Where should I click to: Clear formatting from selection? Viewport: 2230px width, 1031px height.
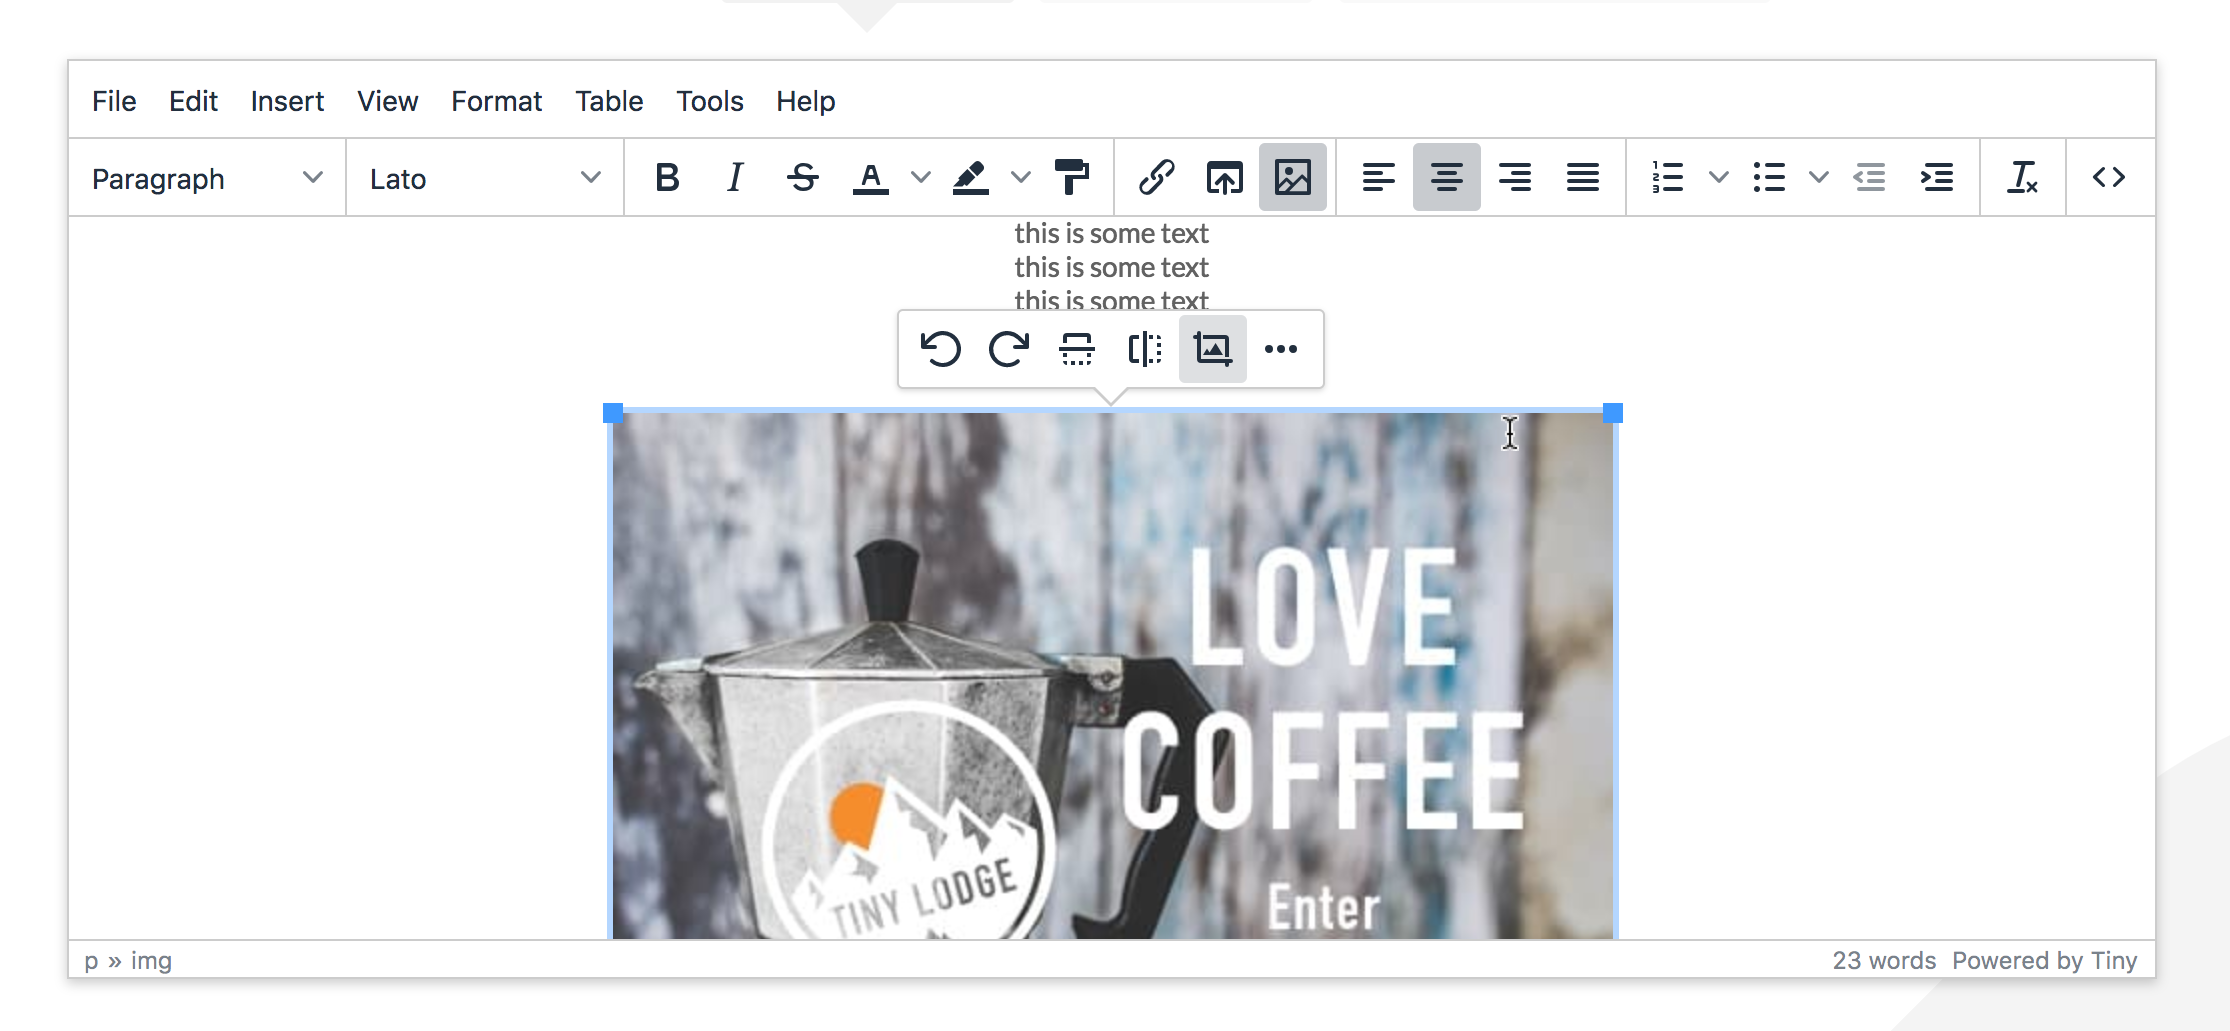click(x=2023, y=178)
